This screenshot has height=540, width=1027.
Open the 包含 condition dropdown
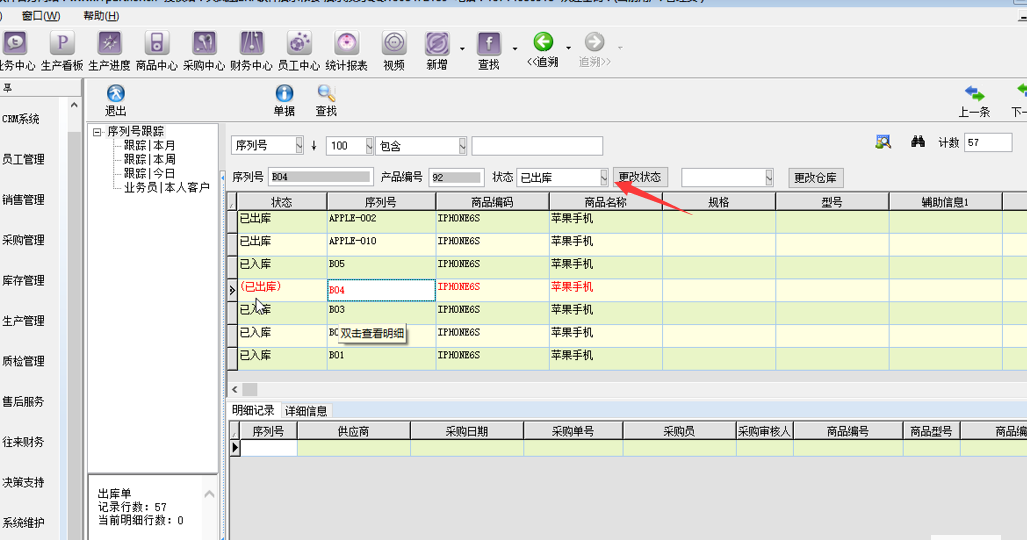point(462,145)
